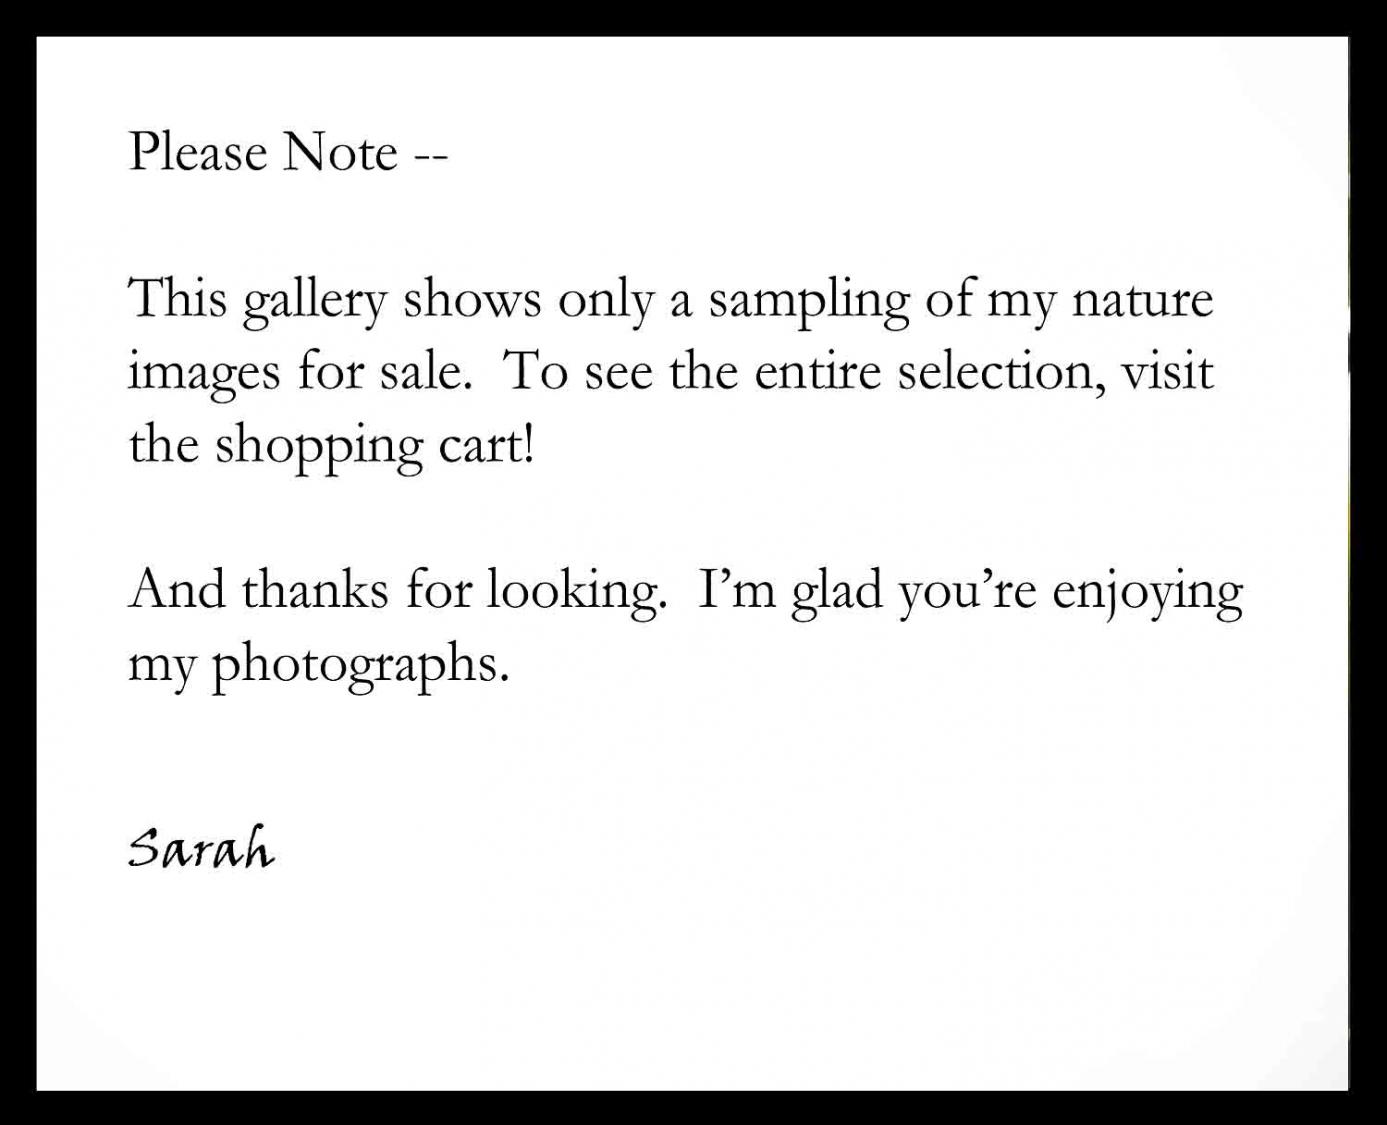
Task: Click the word "nature" in the first paragraph
Action: pyautogui.click(x=1142, y=300)
